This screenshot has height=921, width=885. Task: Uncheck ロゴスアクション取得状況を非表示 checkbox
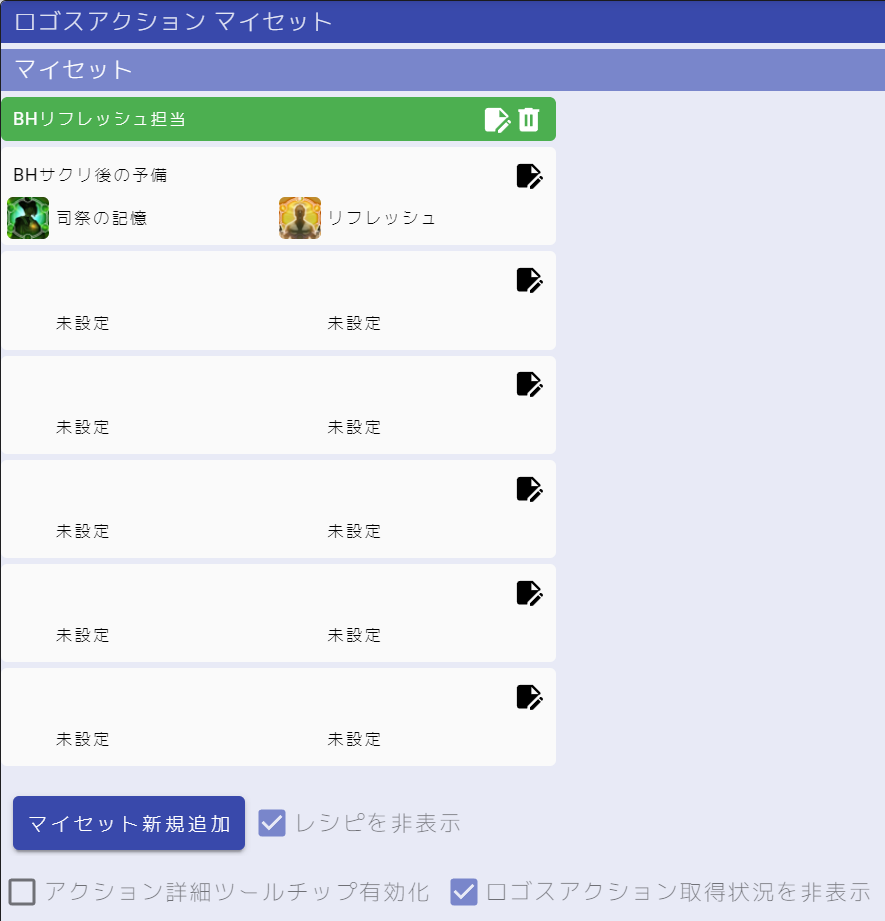(463, 892)
